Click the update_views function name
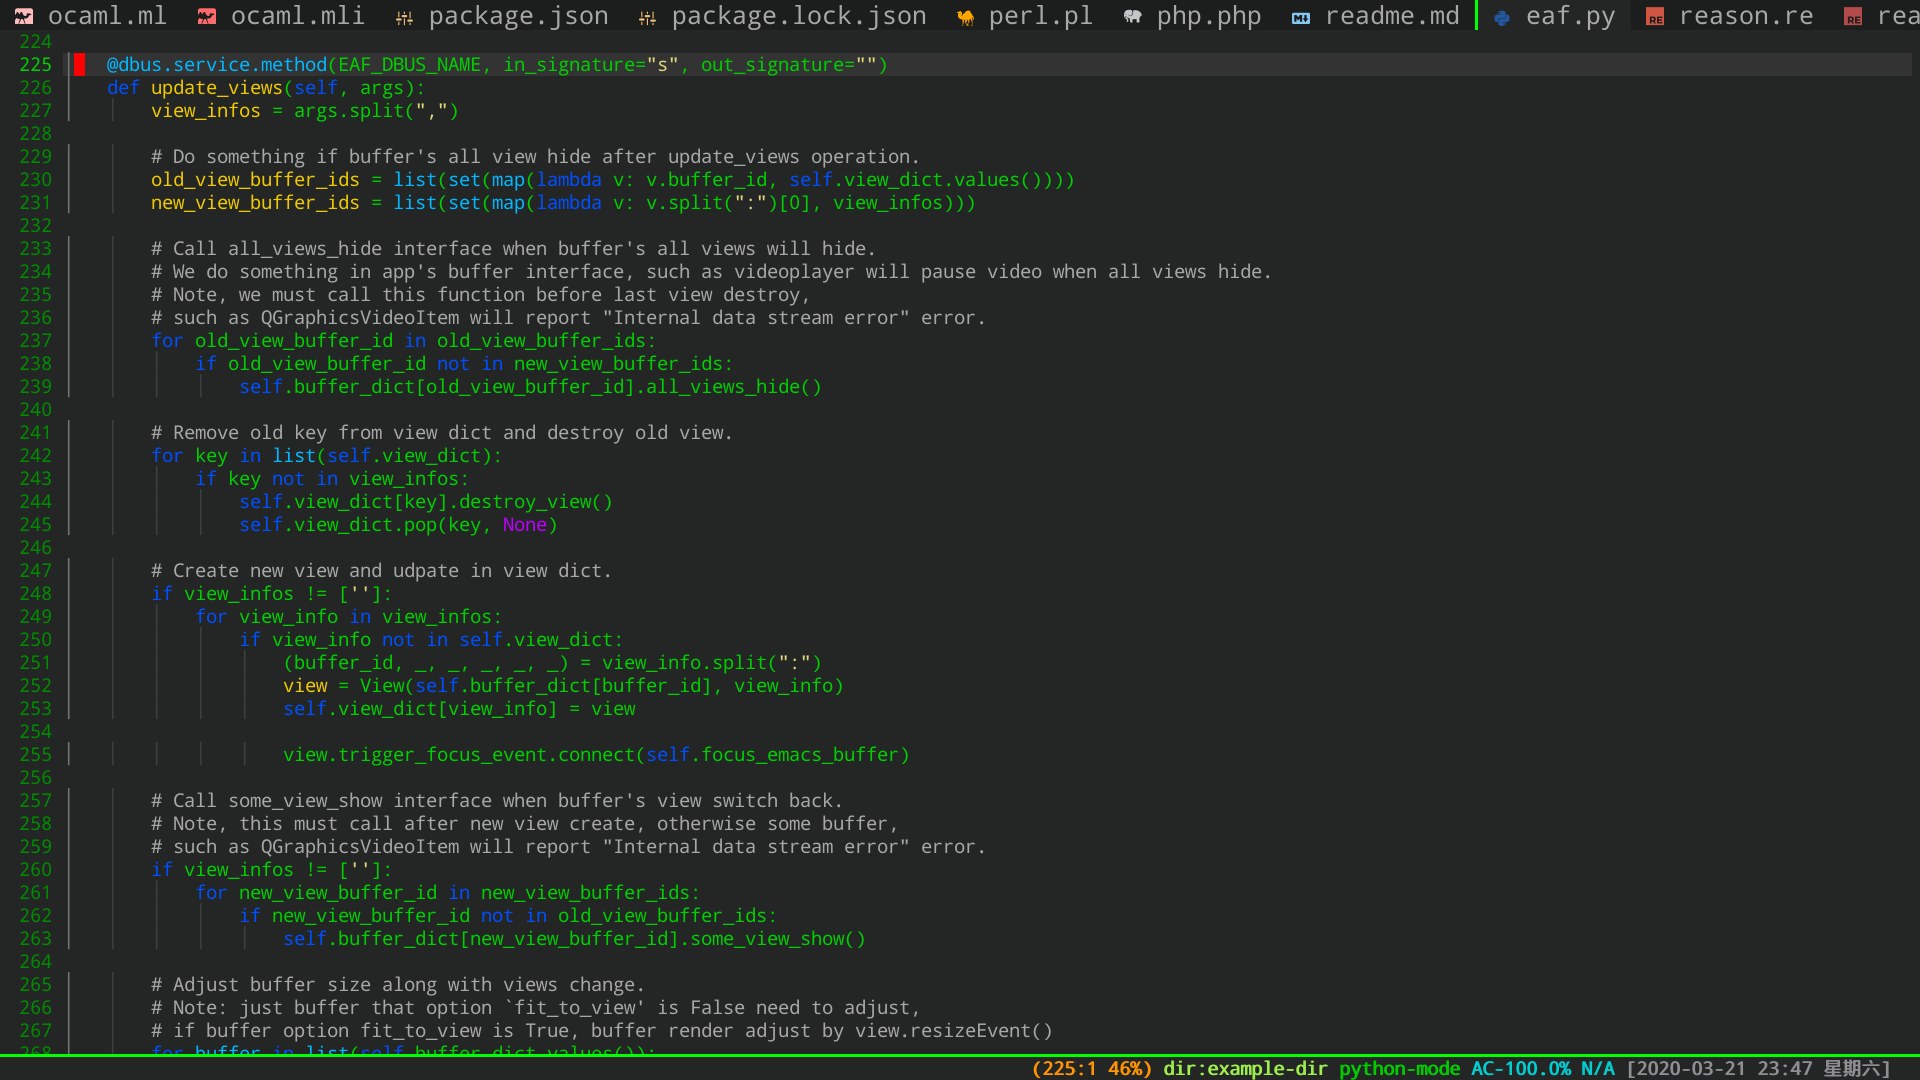This screenshot has width=1920, height=1080. 216,88
